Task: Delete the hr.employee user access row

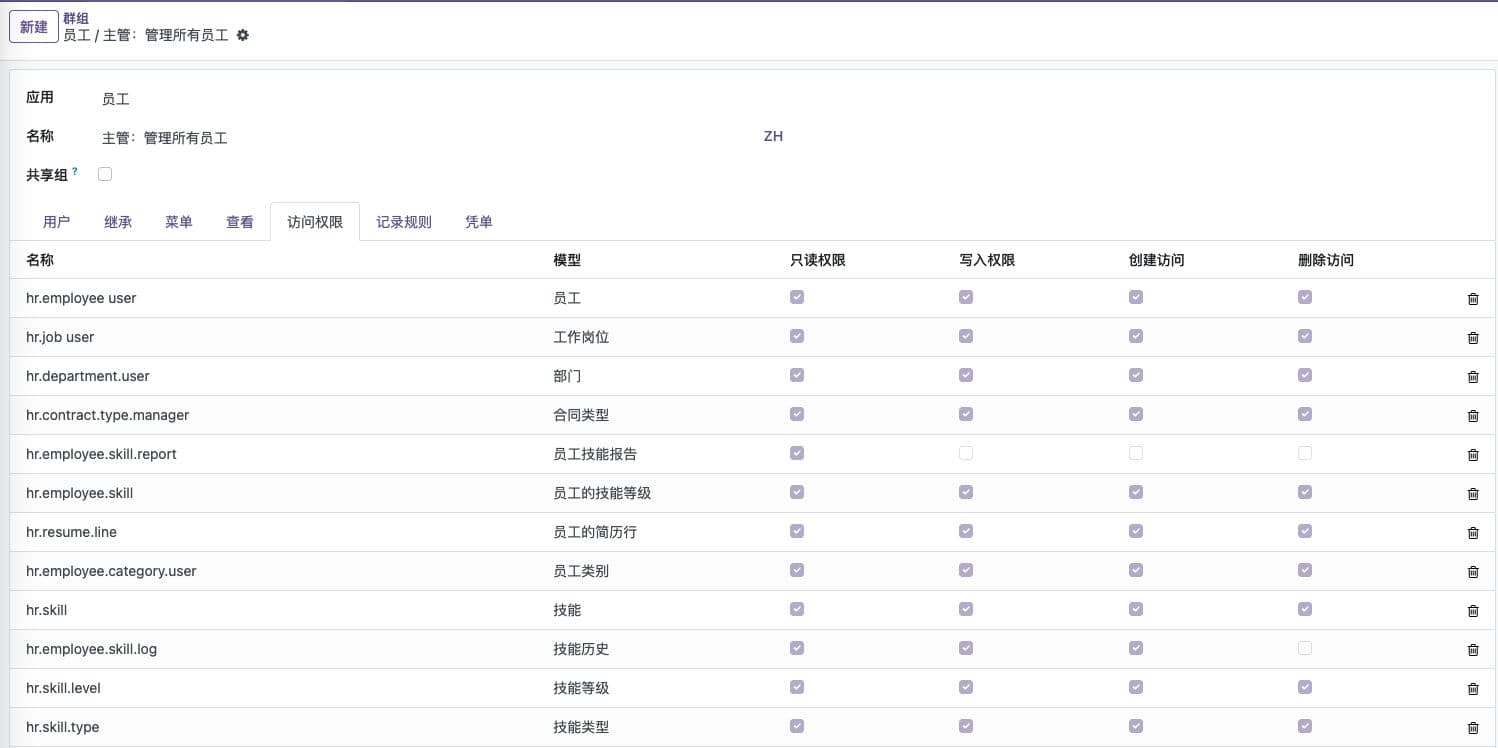Action: (1472, 299)
